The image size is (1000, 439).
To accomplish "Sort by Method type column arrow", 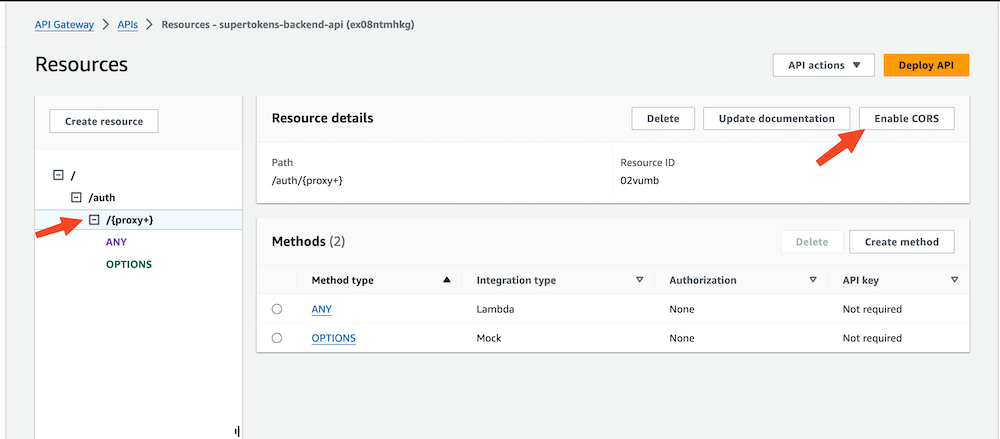I will click(447, 280).
